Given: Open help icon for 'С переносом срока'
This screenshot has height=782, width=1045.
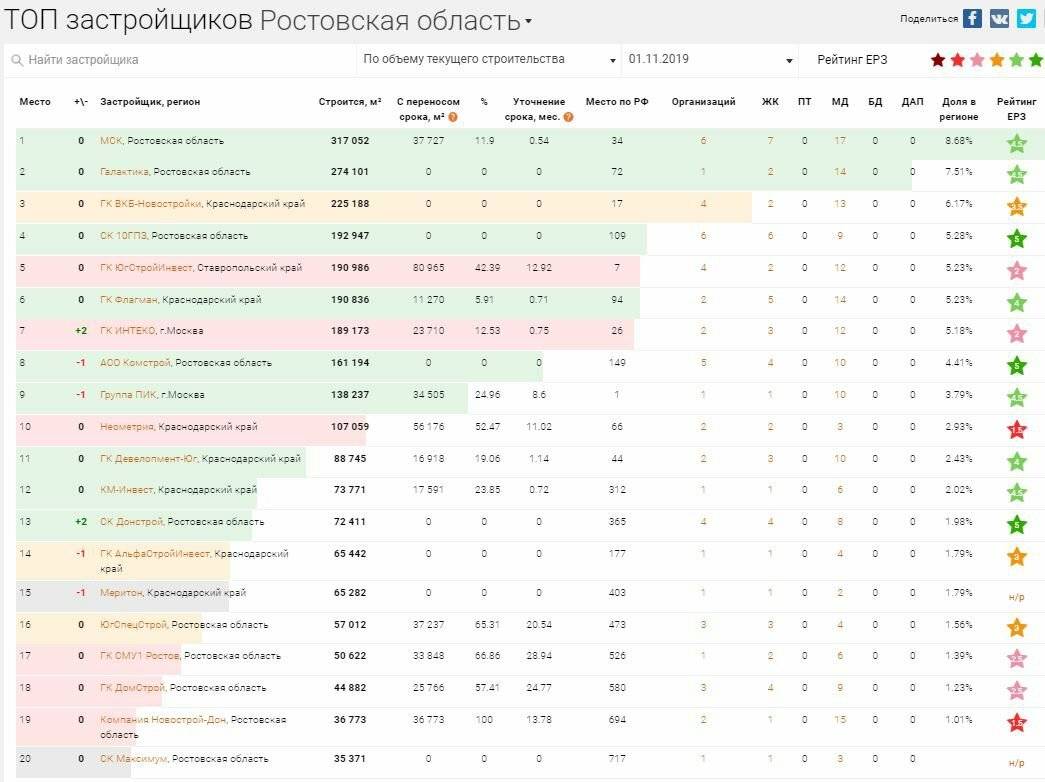Looking at the screenshot, I should 453,117.
